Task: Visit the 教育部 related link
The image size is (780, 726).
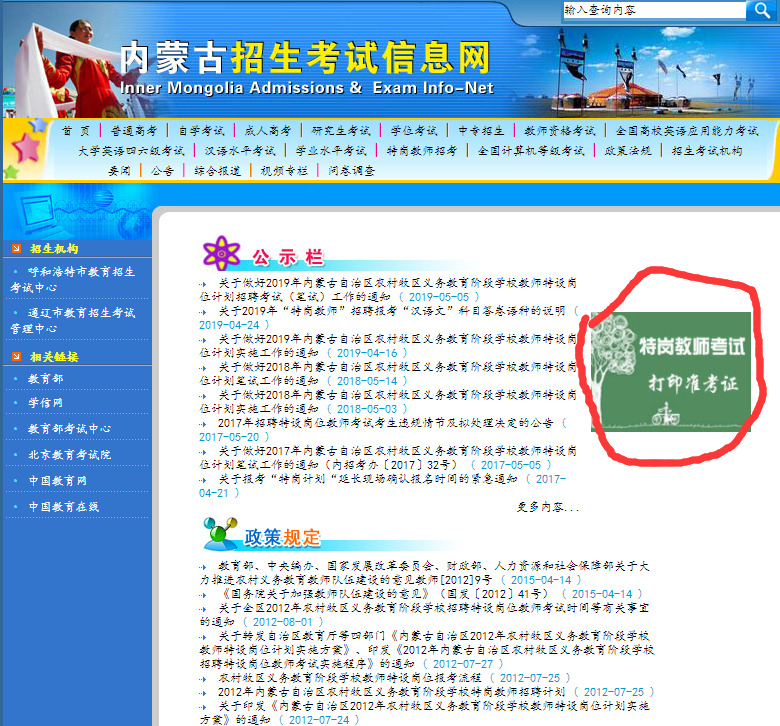Action: point(45,379)
